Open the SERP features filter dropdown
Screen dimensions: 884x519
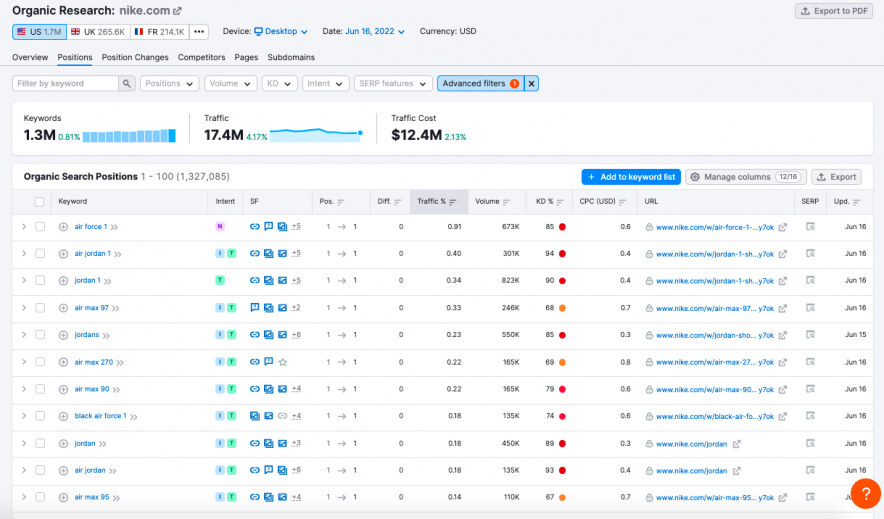pos(391,84)
